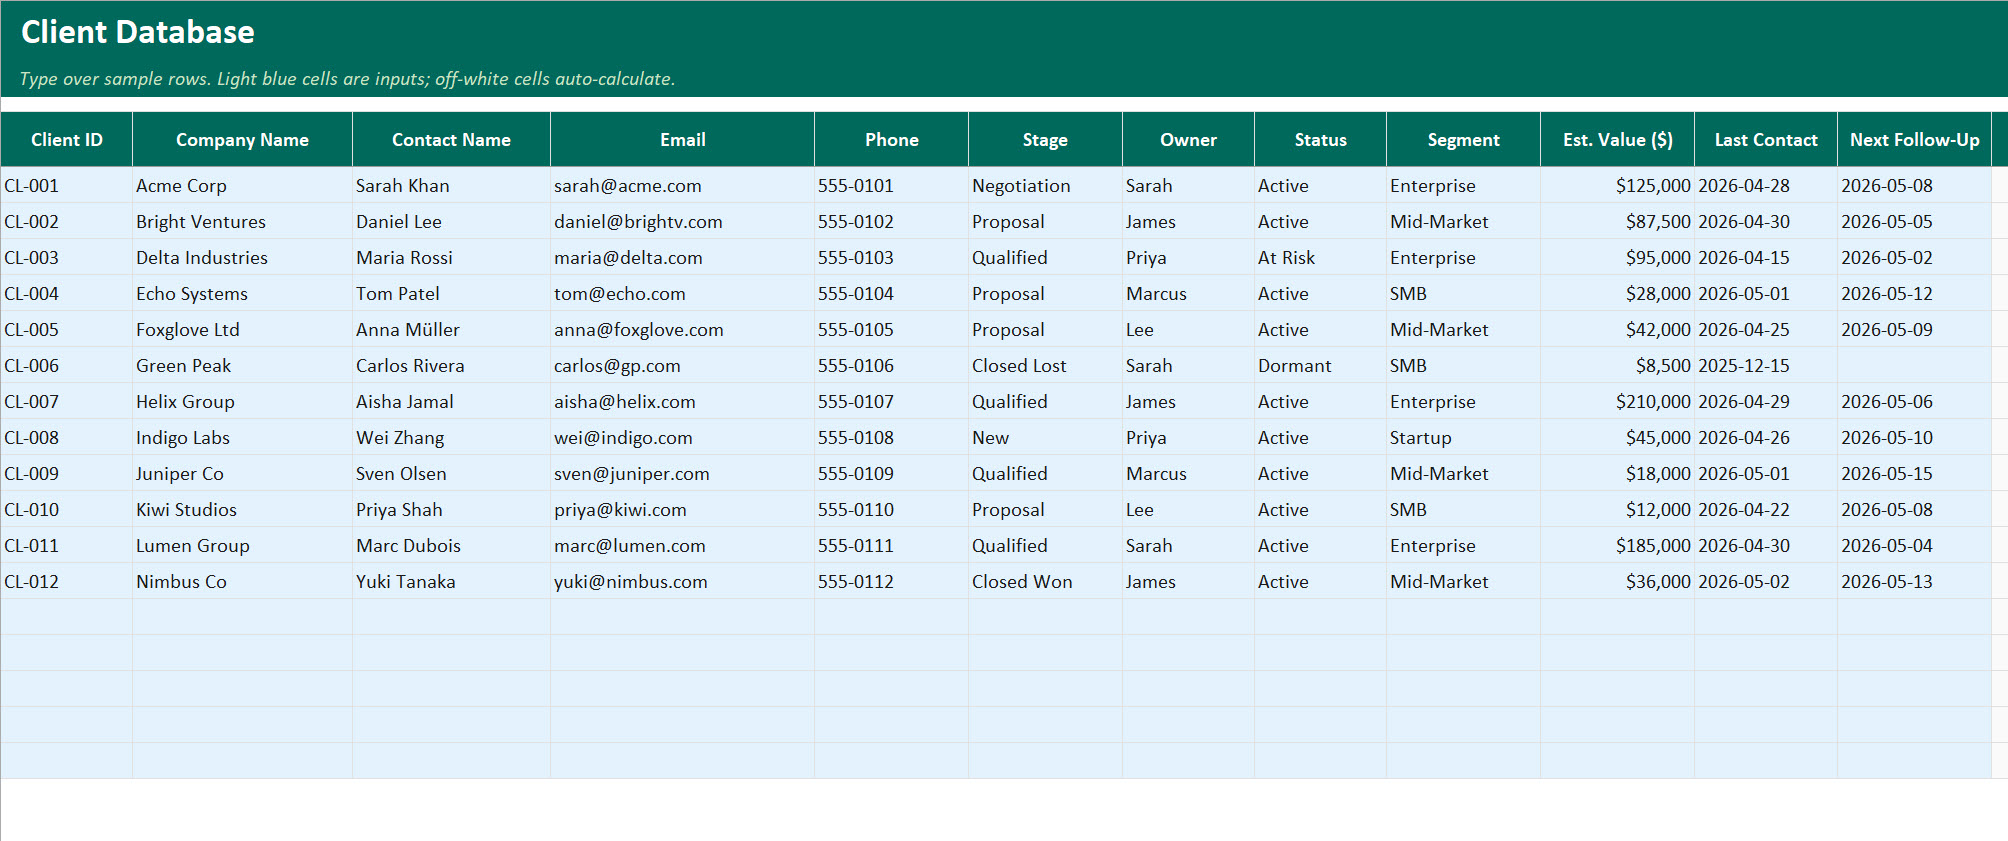Select the Closed Lost stage cell

1045,365
